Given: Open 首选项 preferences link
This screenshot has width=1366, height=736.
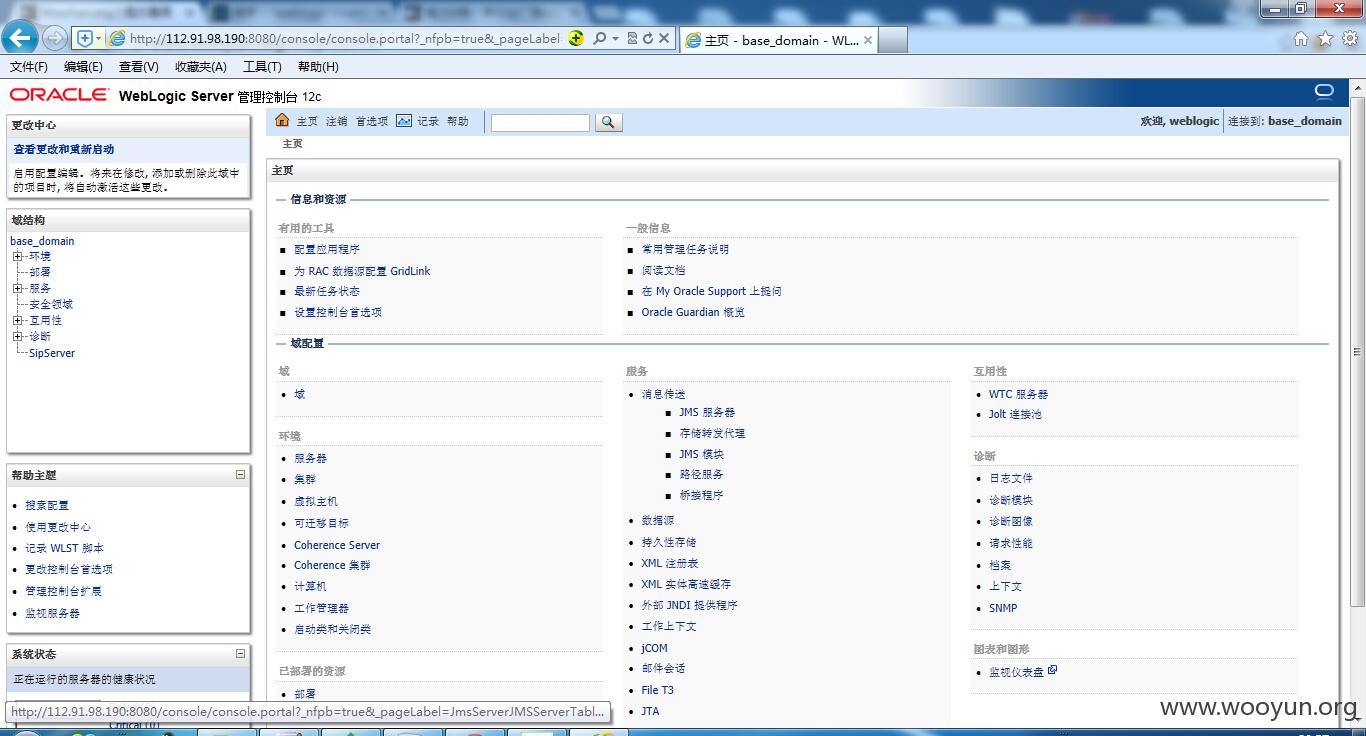Looking at the screenshot, I should click(371, 121).
